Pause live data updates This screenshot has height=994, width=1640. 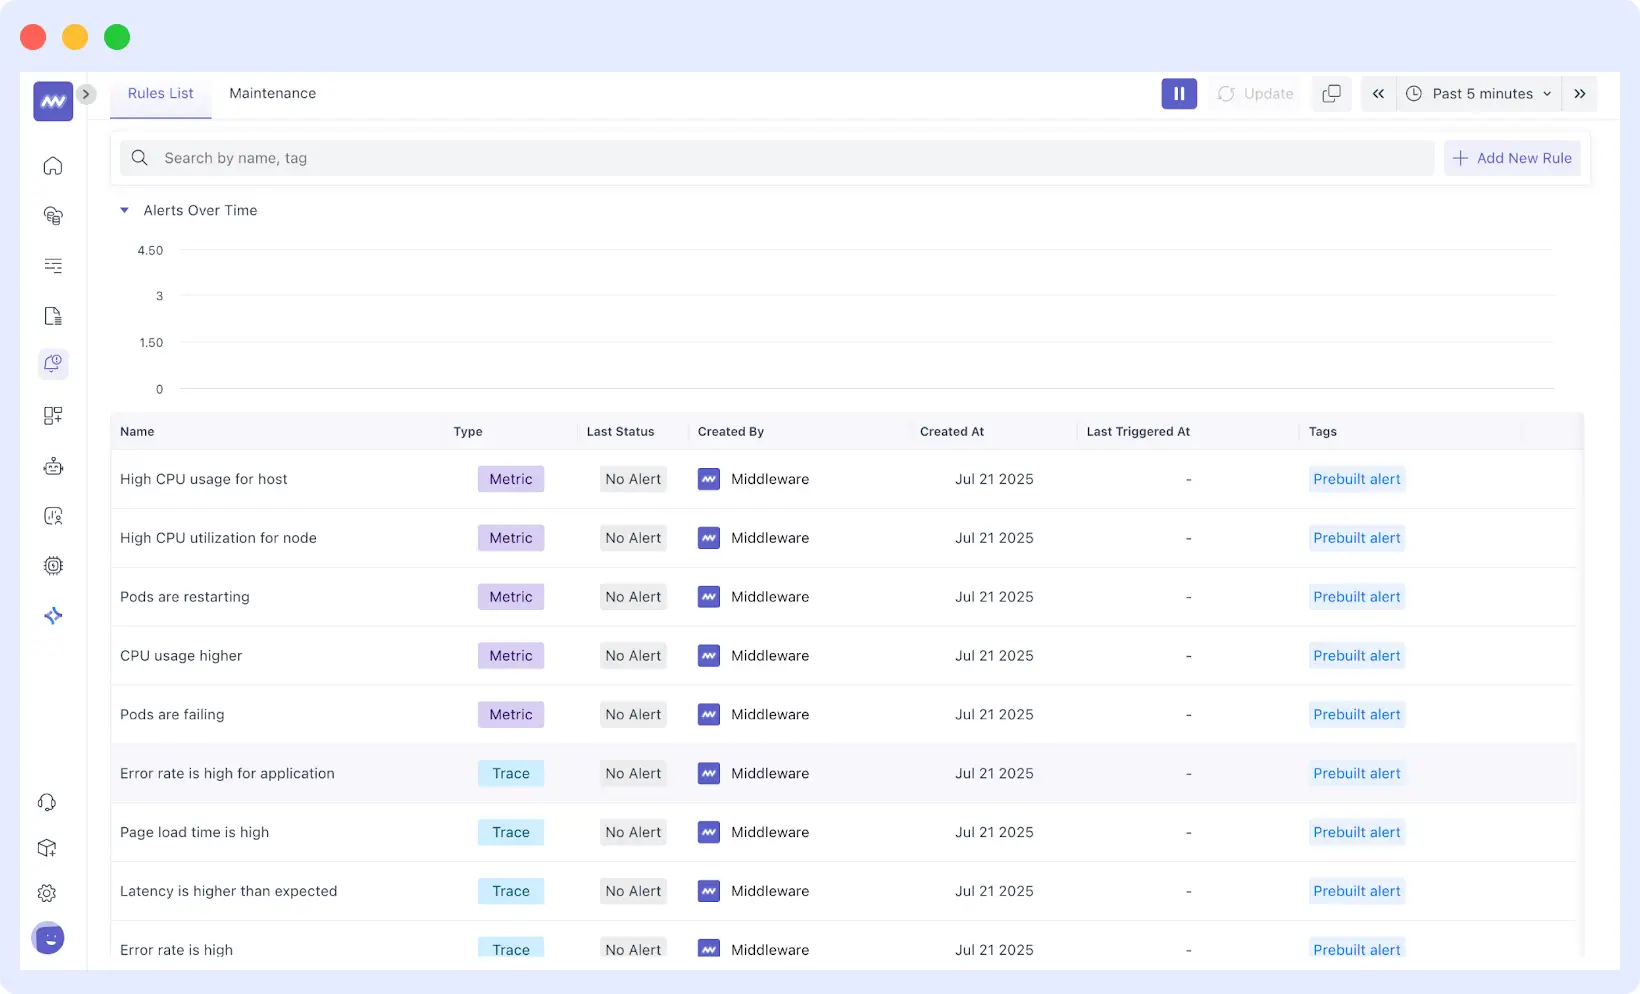pos(1179,93)
